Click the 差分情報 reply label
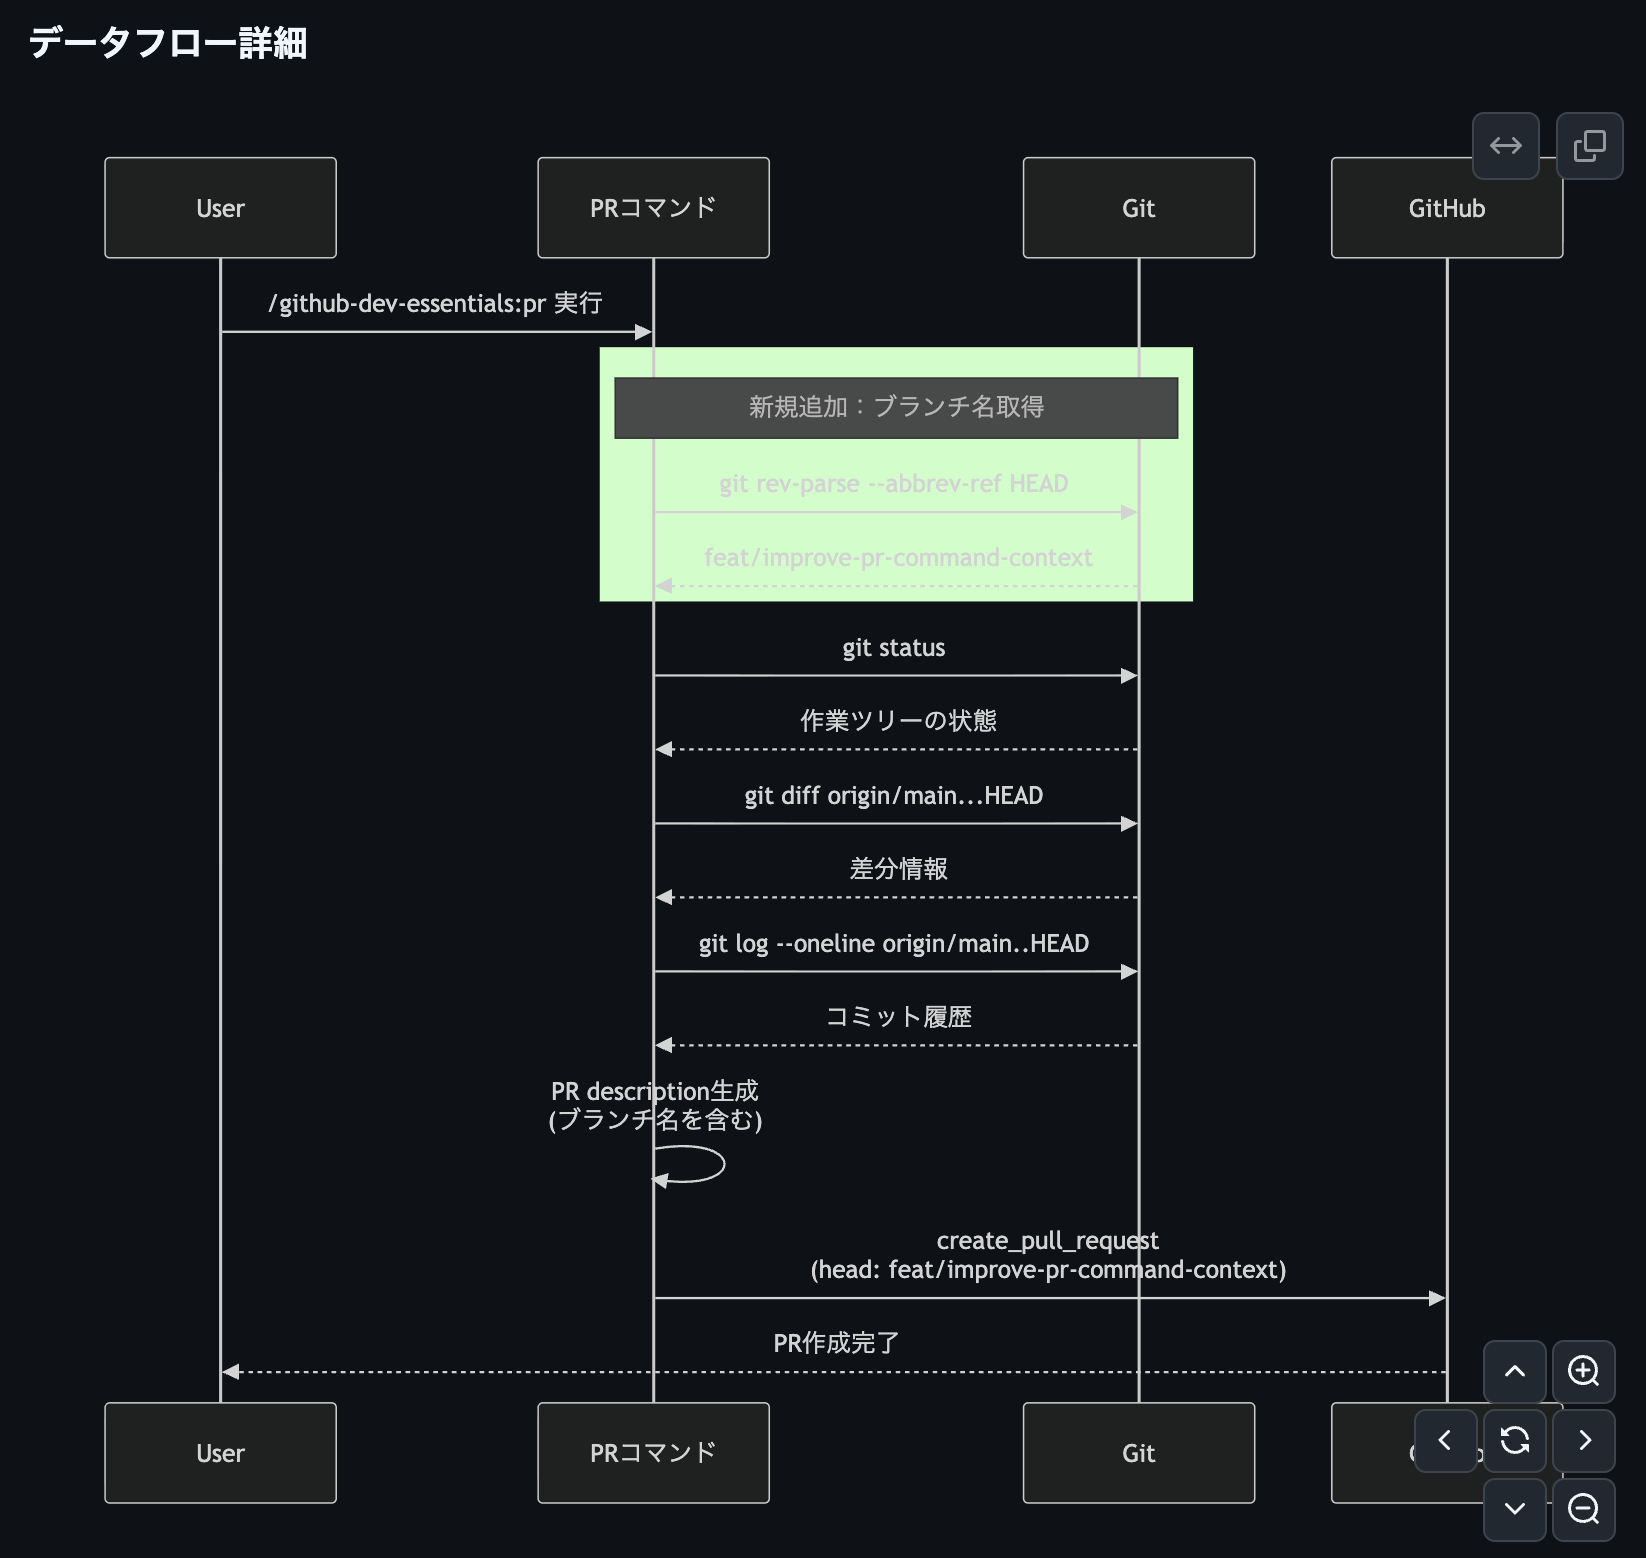The image size is (1646, 1558). tap(898, 869)
